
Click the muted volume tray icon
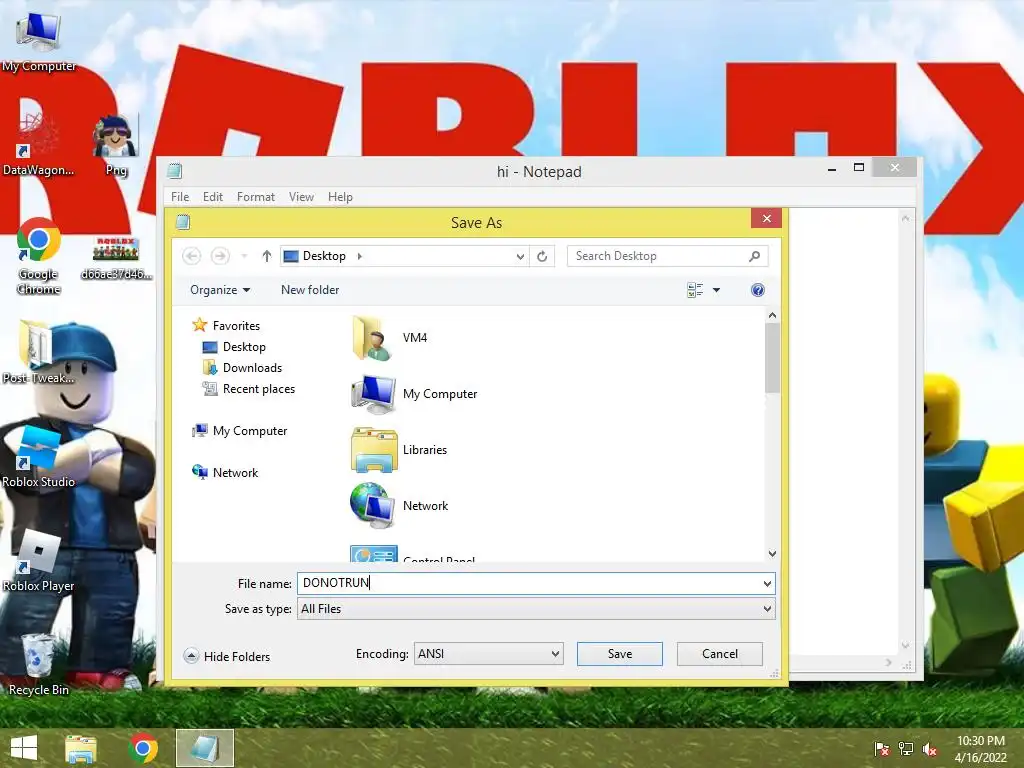pos(930,749)
